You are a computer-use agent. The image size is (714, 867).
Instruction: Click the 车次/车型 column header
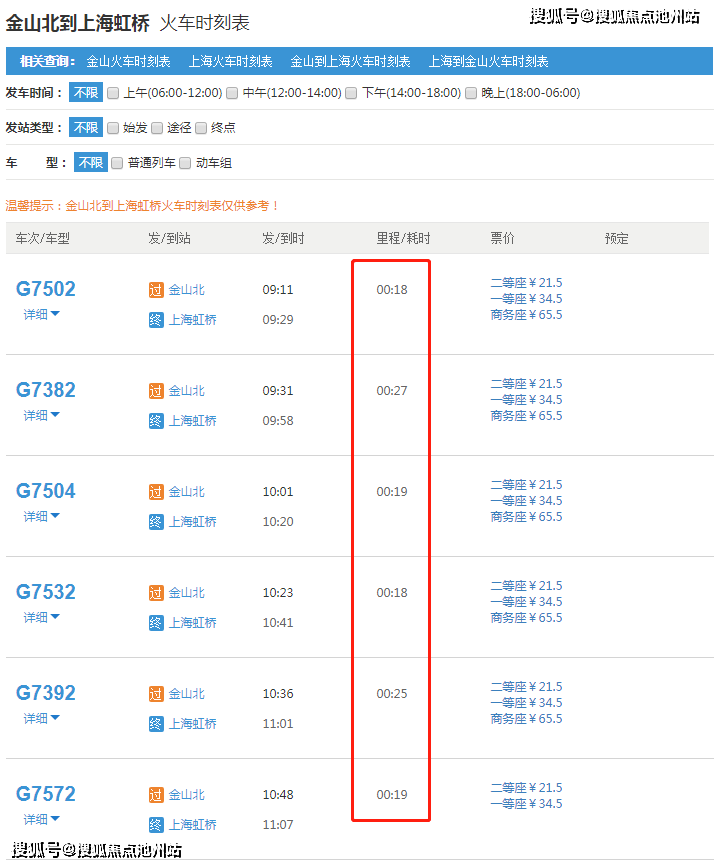pos(43,238)
